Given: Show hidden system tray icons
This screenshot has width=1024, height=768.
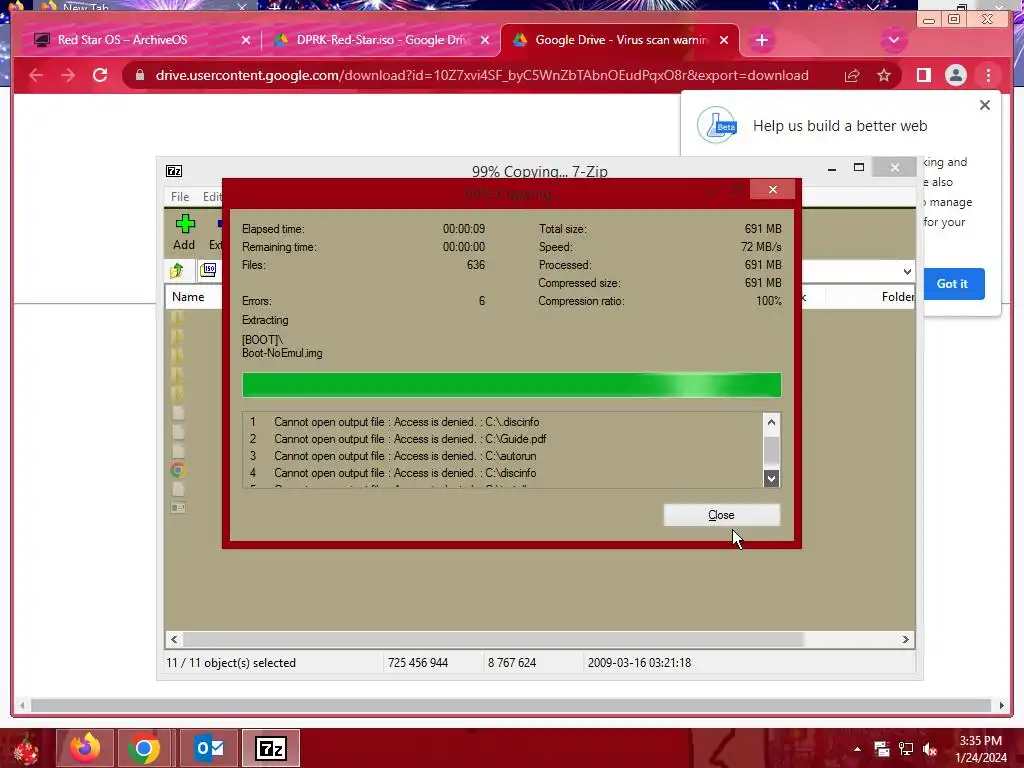Looking at the screenshot, I should click(x=857, y=749).
